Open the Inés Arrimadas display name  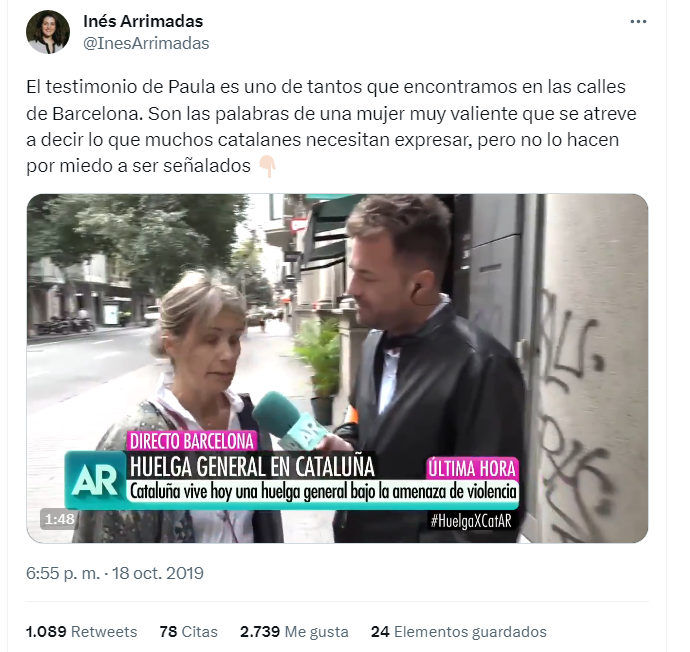[x=143, y=21]
